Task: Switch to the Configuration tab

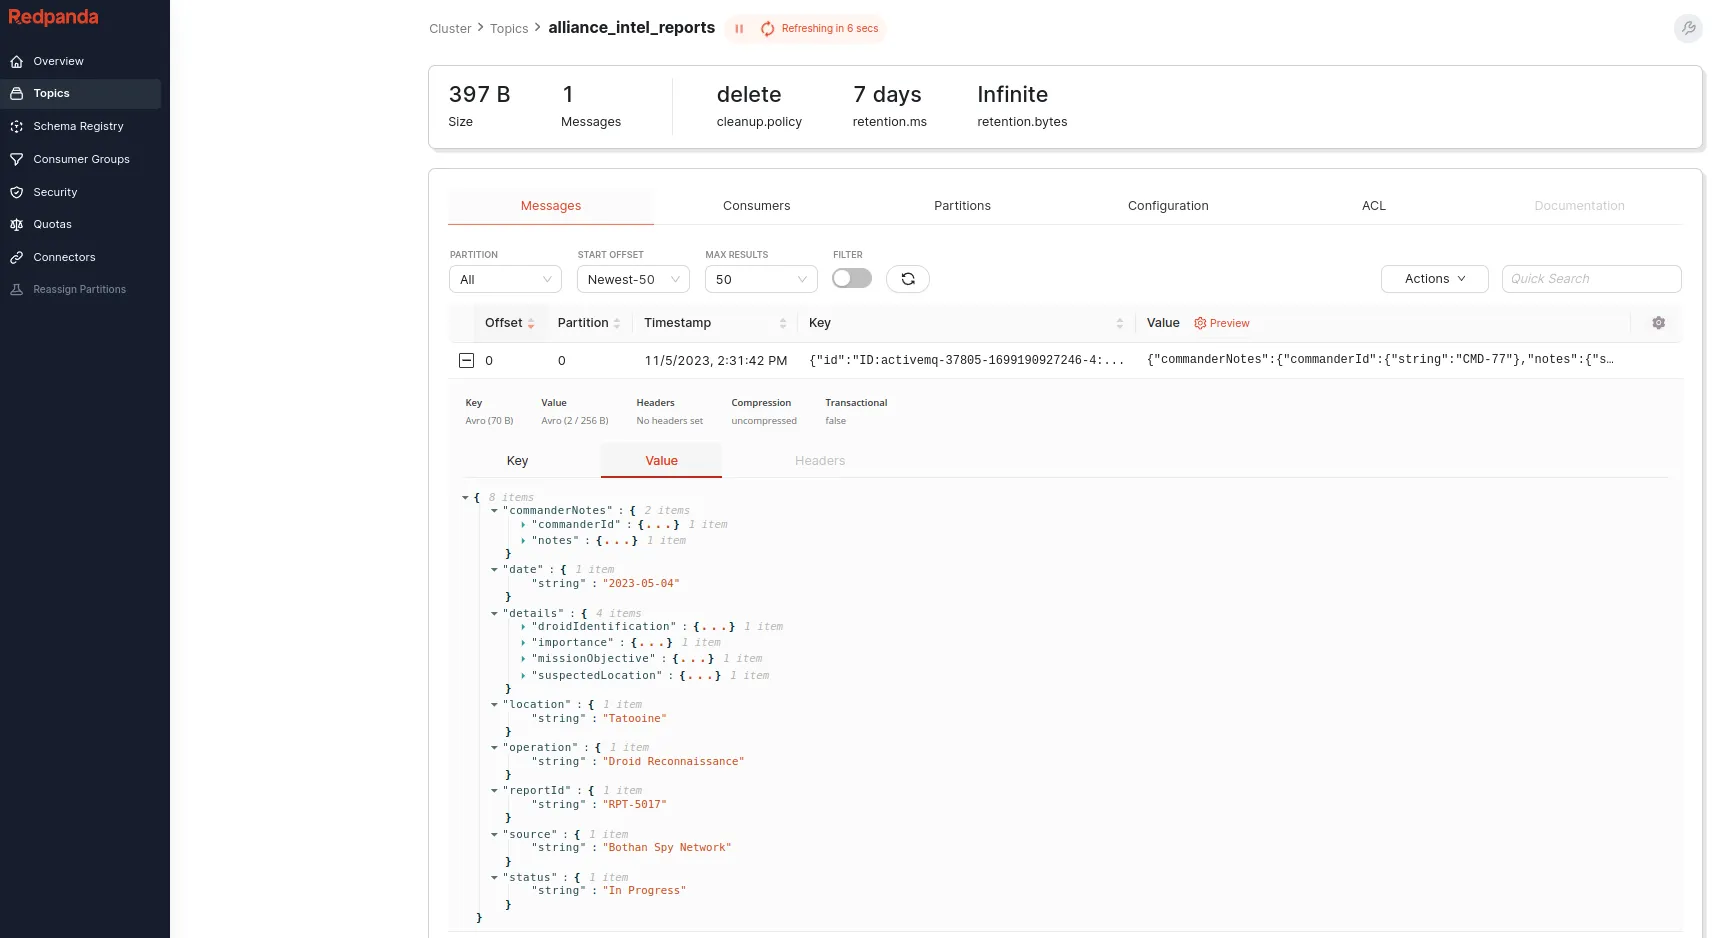Action: point(1167,206)
